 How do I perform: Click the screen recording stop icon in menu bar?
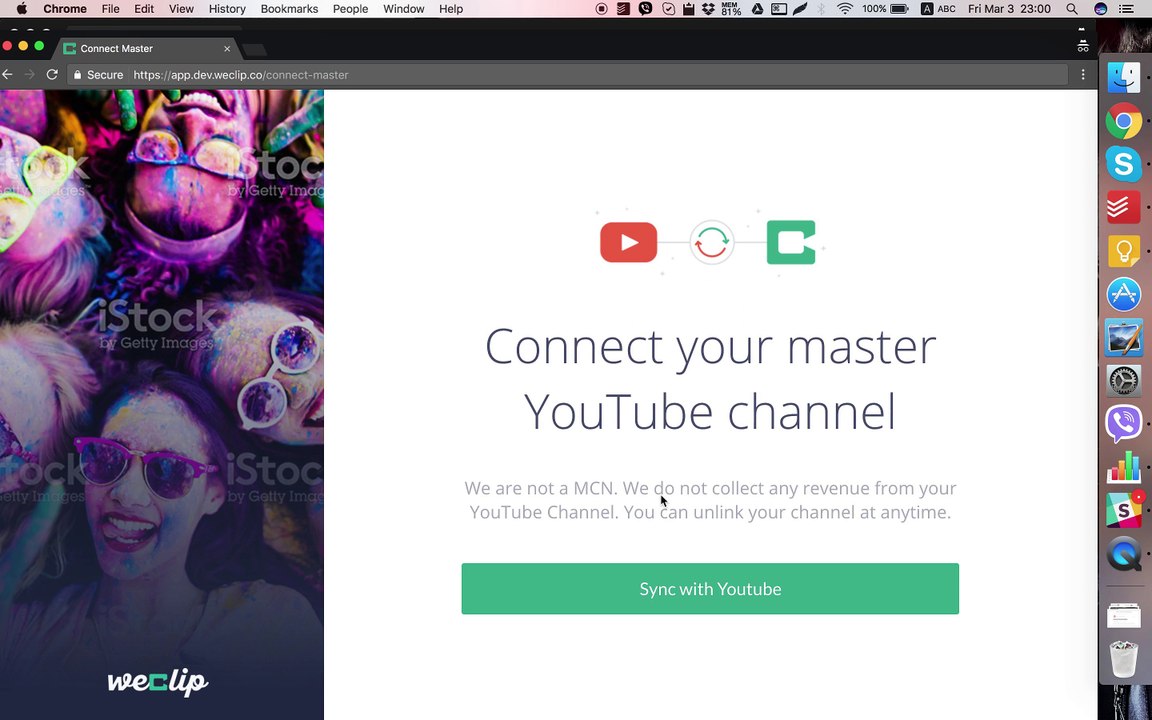(602, 9)
